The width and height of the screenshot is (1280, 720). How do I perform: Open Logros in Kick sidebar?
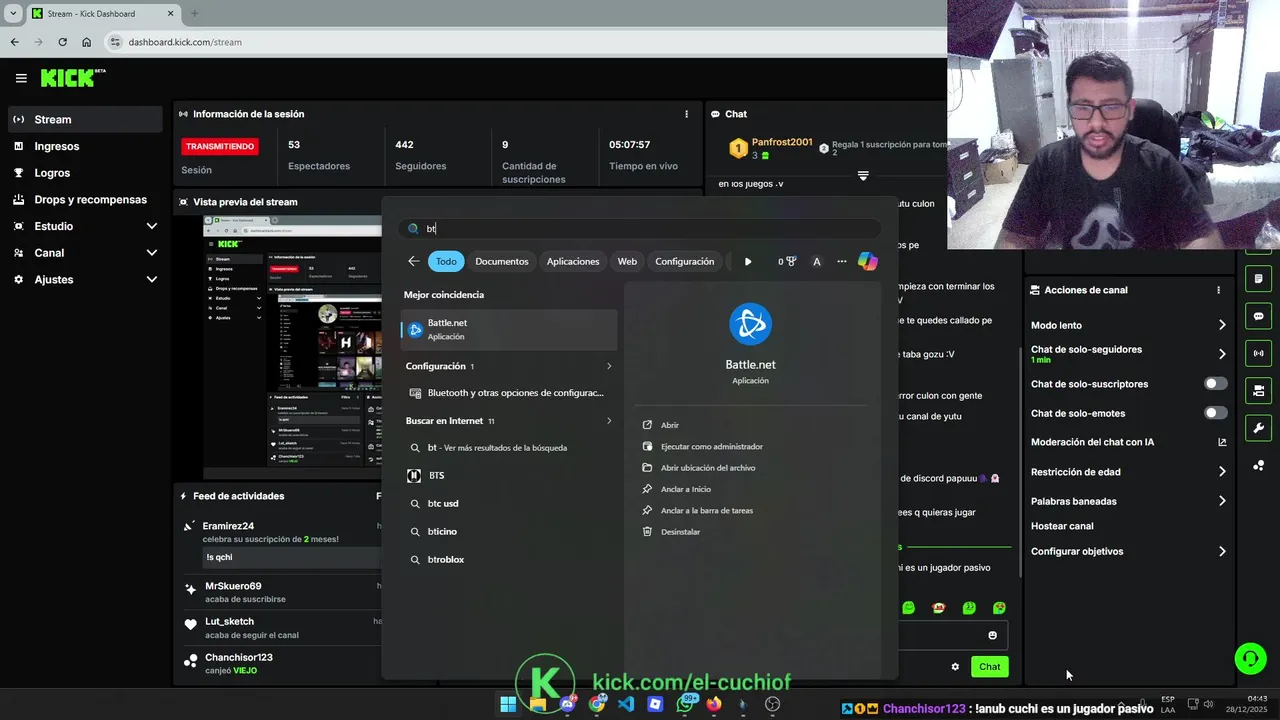pyautogui.click(x=84, y=173)
